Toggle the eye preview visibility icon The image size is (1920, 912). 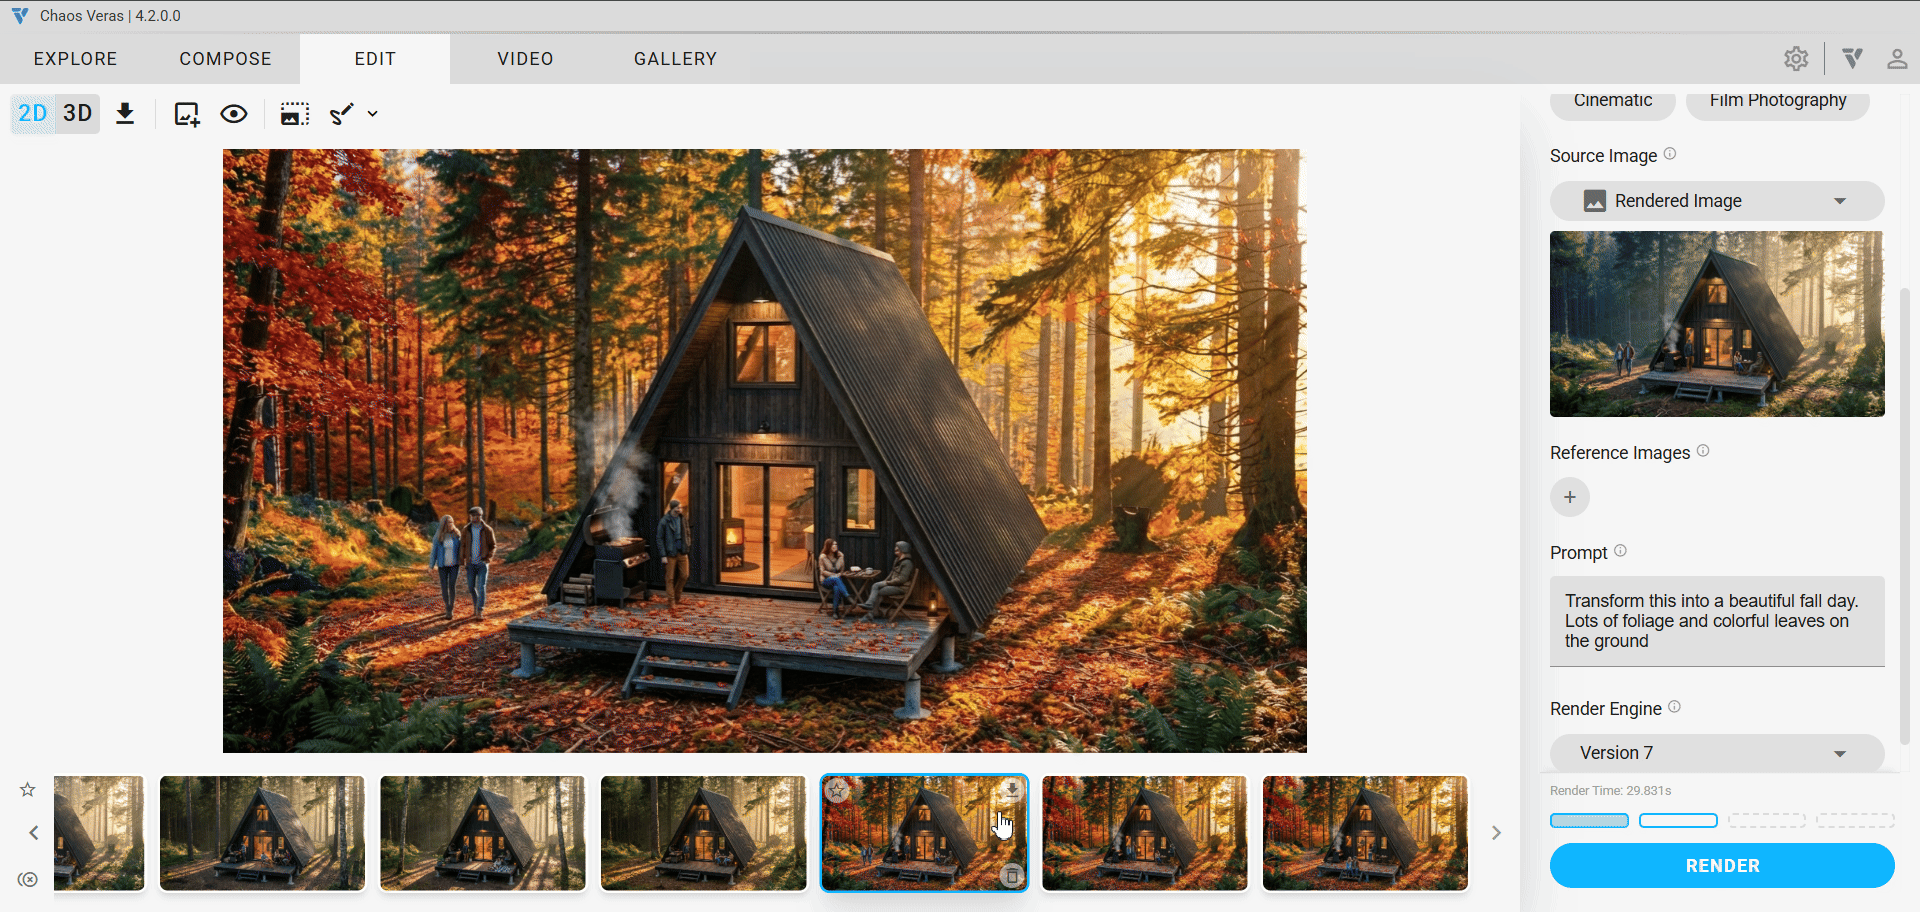(234, 114)
